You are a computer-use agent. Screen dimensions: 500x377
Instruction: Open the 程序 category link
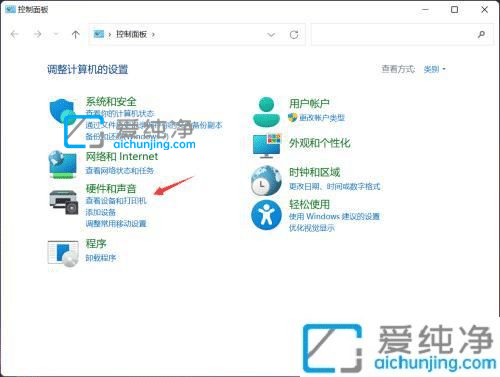click(x=96, y=243)
